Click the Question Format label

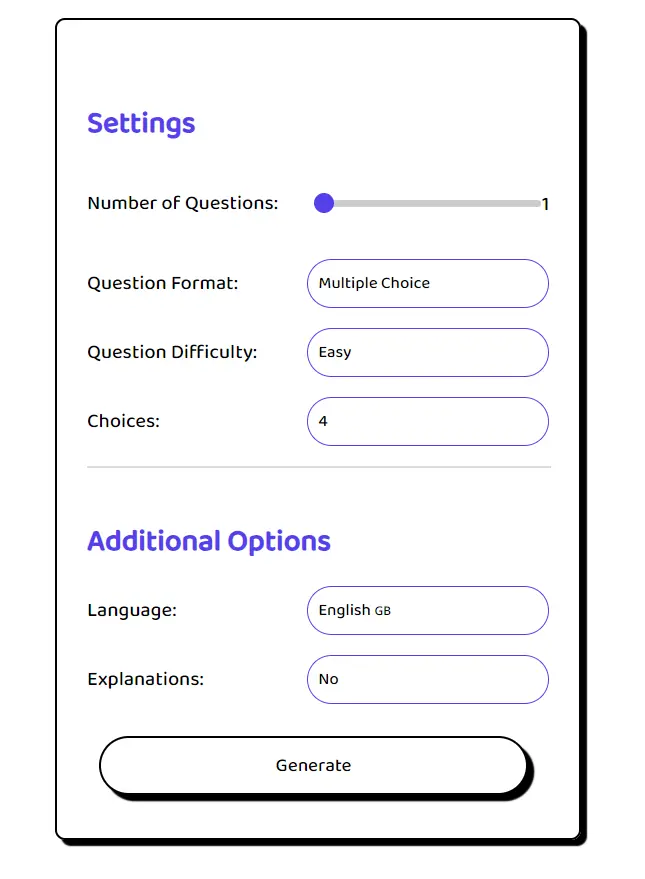tap(162, 283)
